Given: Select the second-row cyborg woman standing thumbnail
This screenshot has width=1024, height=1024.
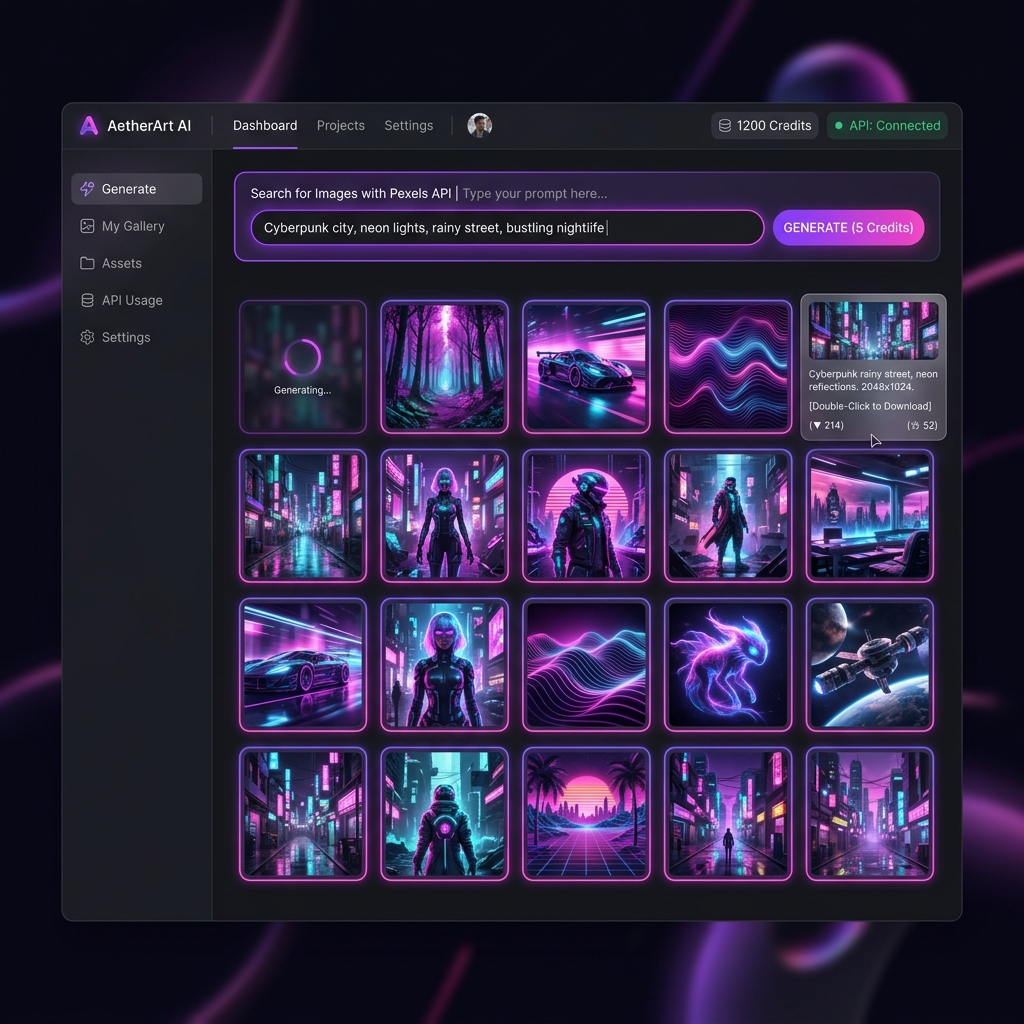Looking at the screenshot, I should [x=445, y=515].
